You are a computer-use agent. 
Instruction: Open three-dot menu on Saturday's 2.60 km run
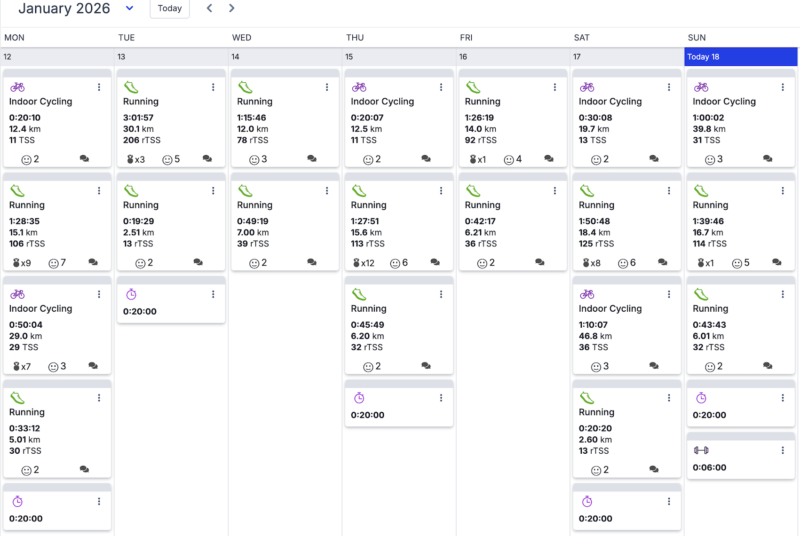[669, 398]
